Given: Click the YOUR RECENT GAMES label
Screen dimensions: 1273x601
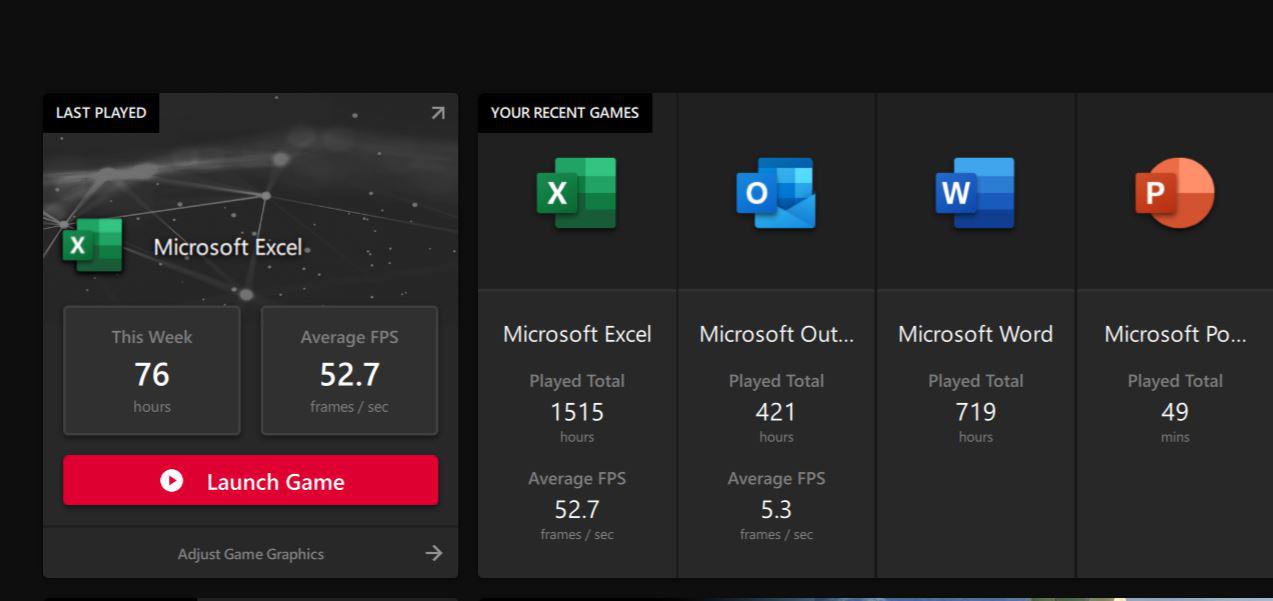Looking at the screenshot, I should [565, 113].
